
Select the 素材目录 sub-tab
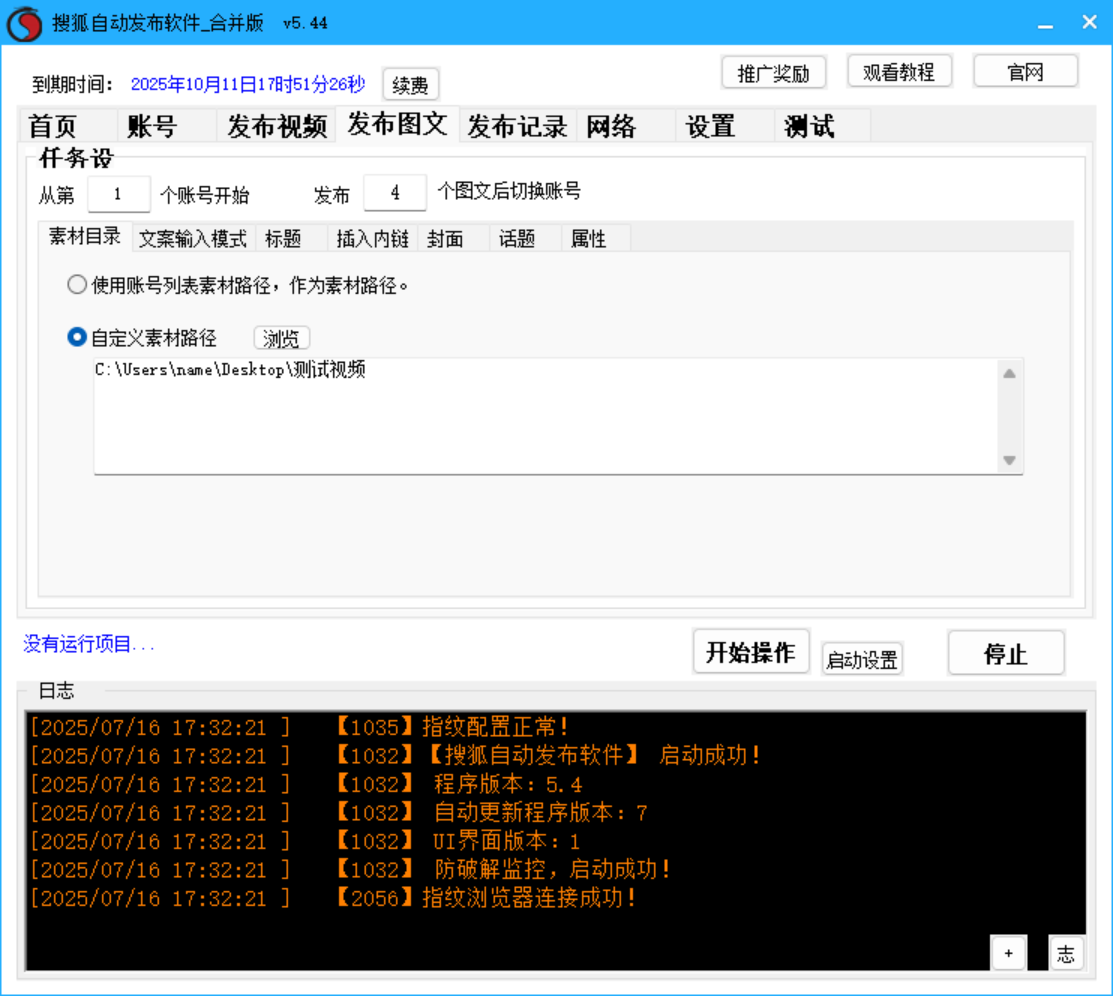coord(84,236)
